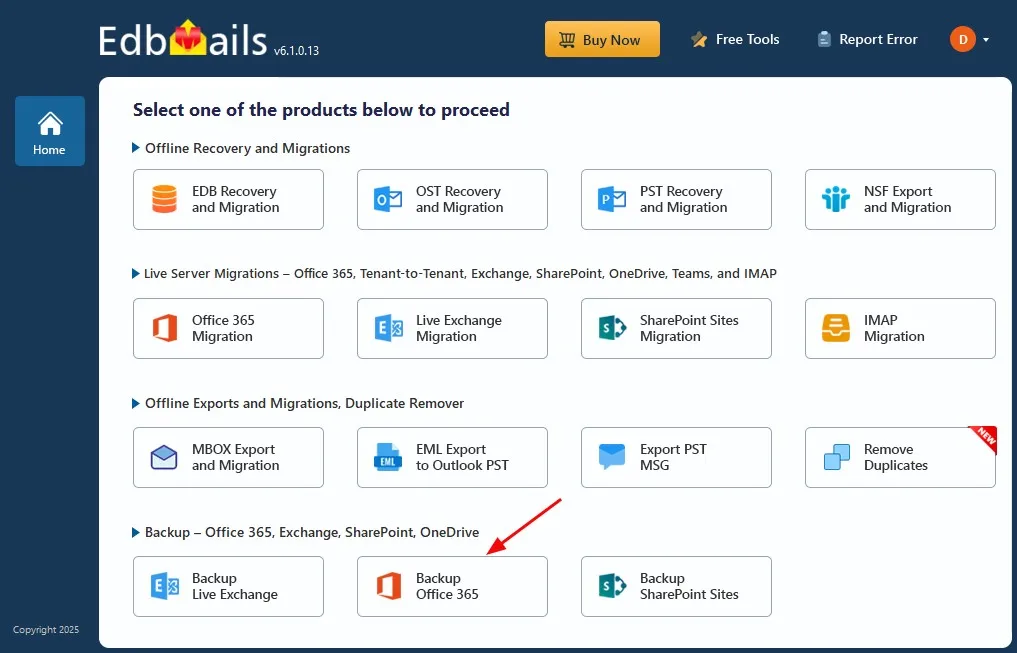Screen dimensions: 1017x653
Task: Collapse the Offline Recovery and Migrations section
Action: (136, 148)
